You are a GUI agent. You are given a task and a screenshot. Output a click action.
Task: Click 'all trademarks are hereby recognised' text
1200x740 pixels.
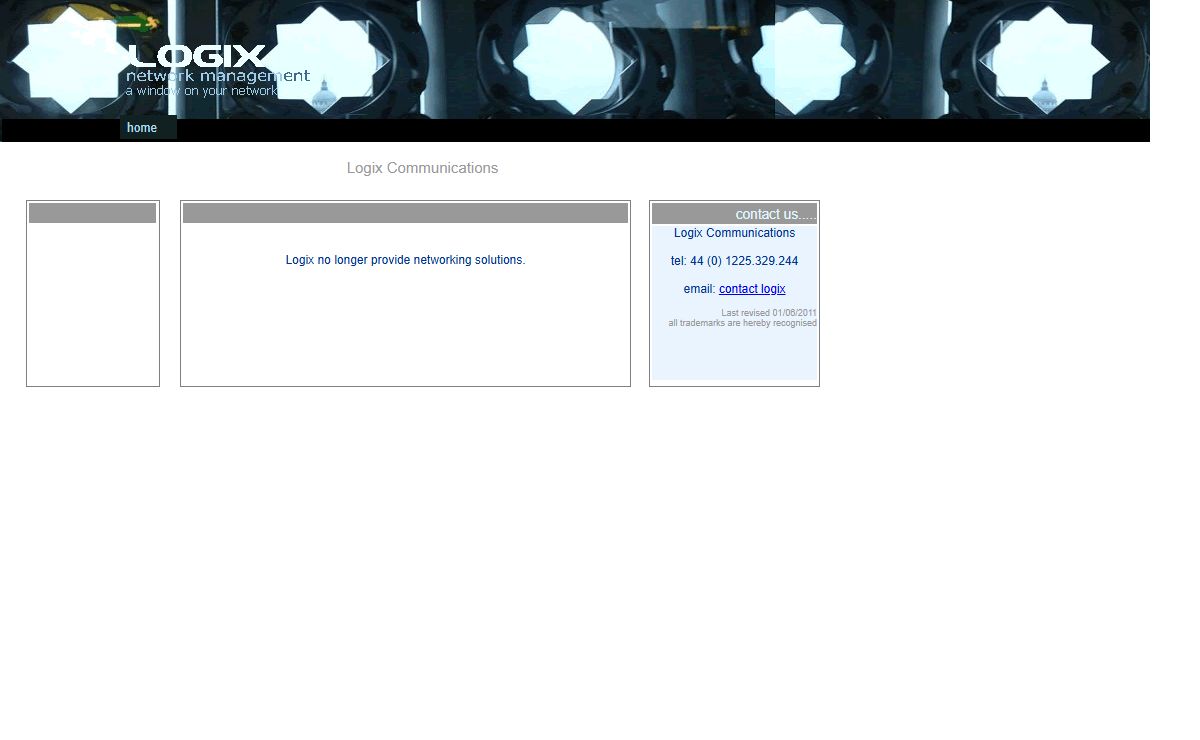742,323
